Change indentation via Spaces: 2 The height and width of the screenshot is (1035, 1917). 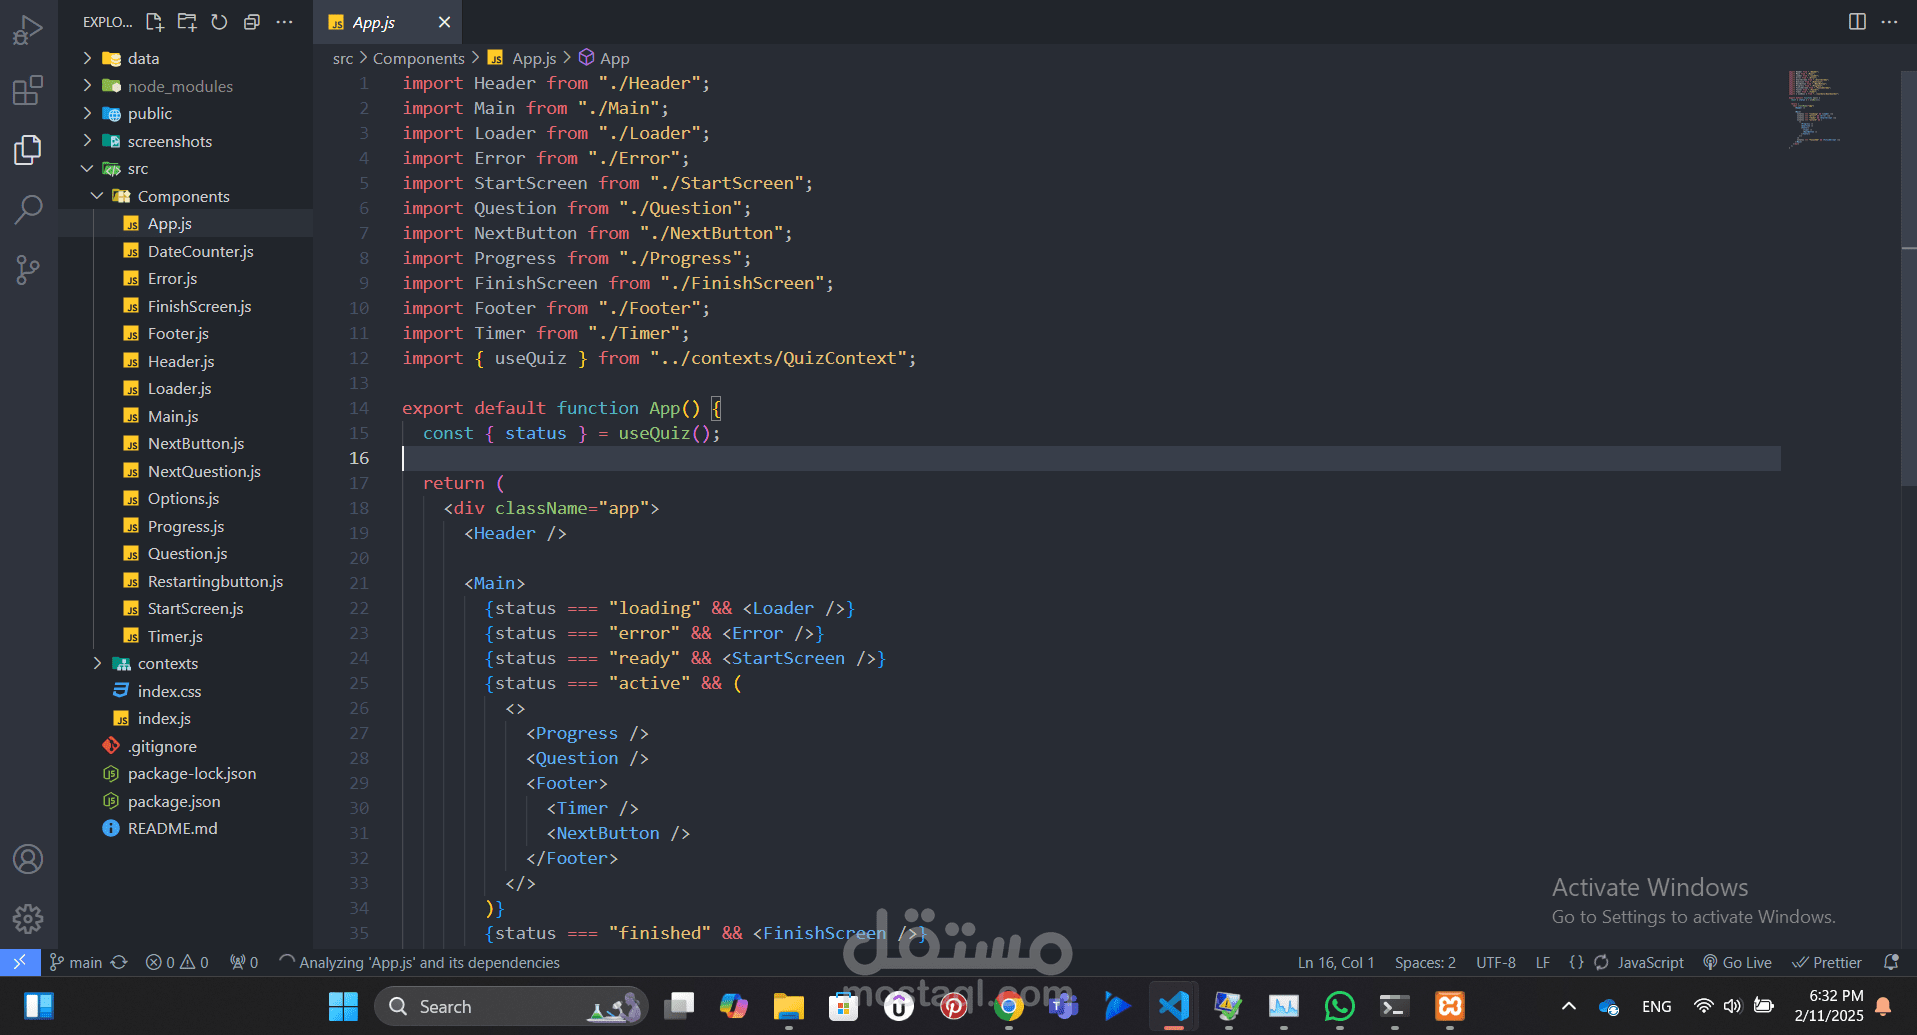pyautogui.click(x=1425, y=962)
